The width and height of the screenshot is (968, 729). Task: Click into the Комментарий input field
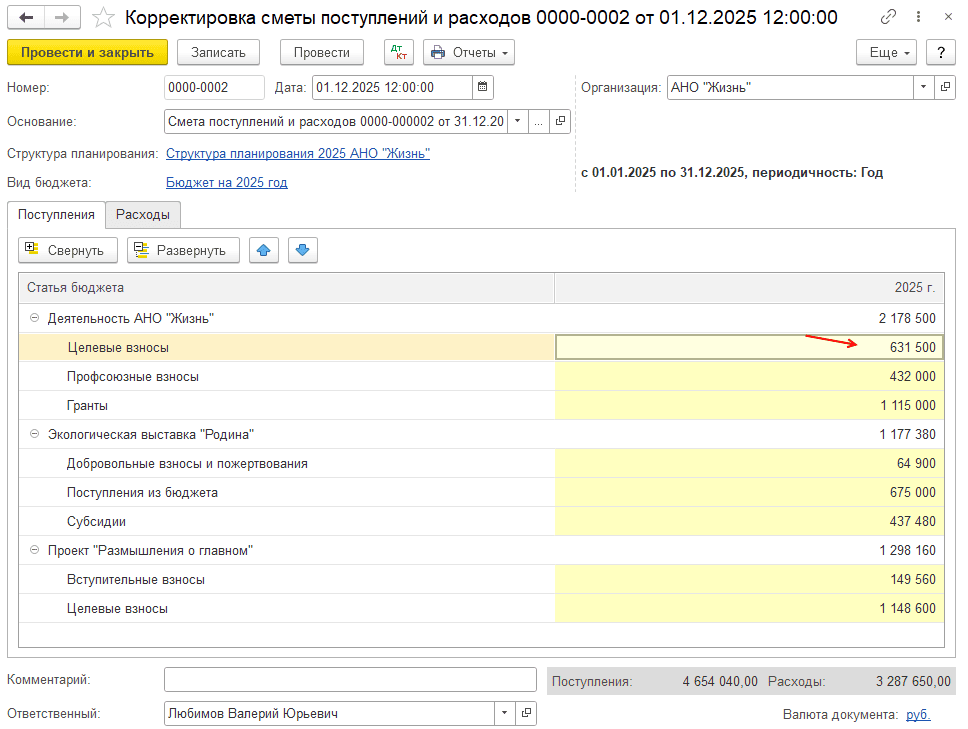(350, 680)
